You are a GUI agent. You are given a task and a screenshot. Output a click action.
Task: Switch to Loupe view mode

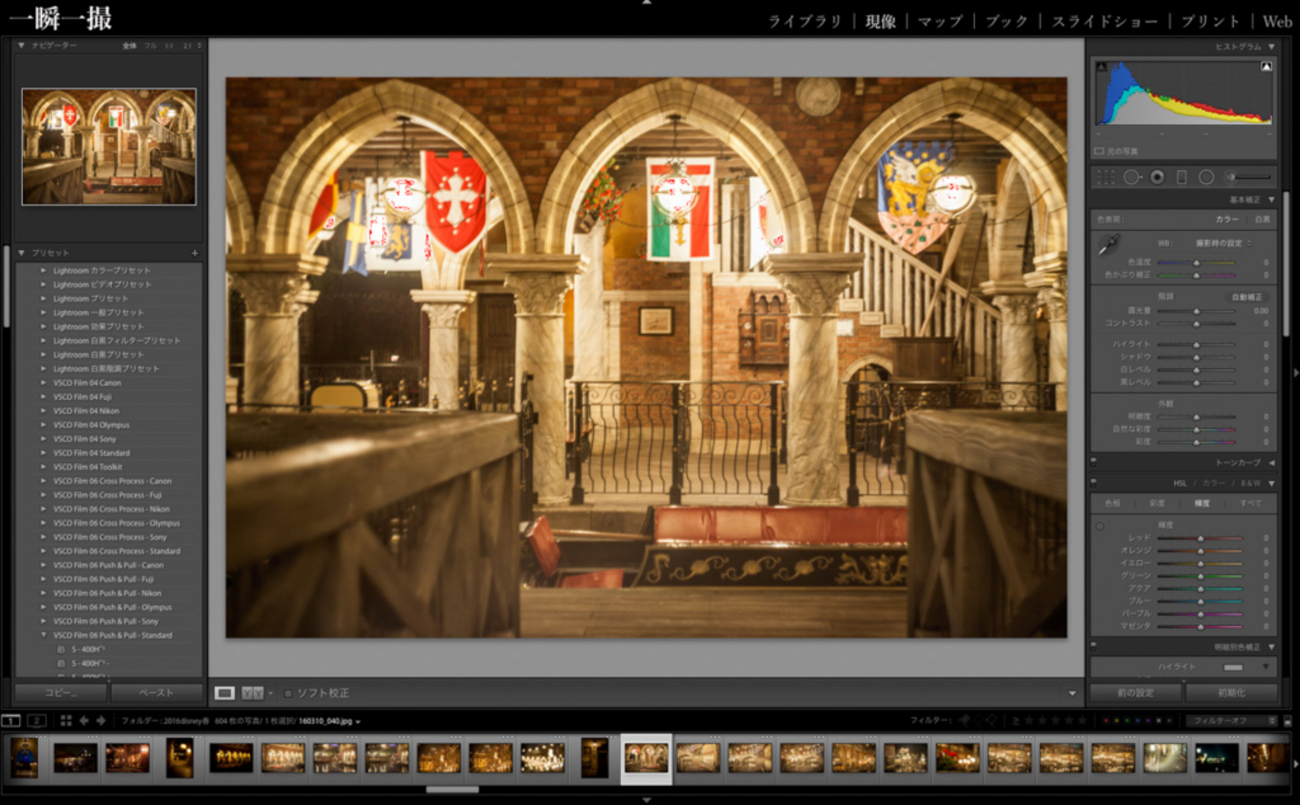(x=225, y=692)
